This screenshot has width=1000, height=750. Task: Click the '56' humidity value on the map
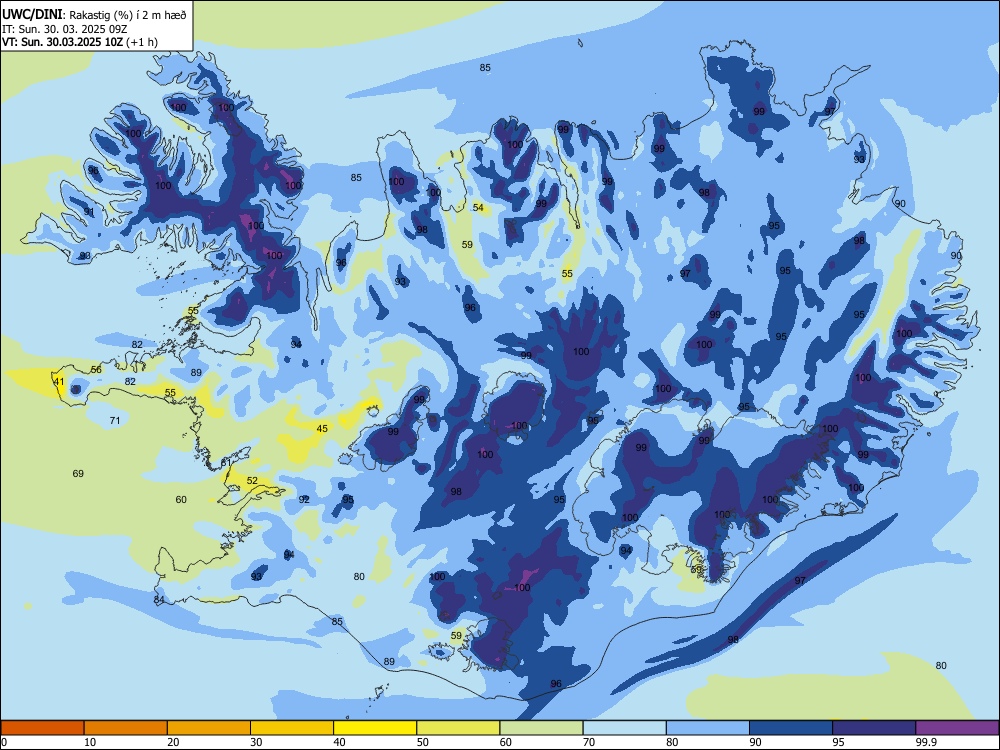(x=96, y=370)
